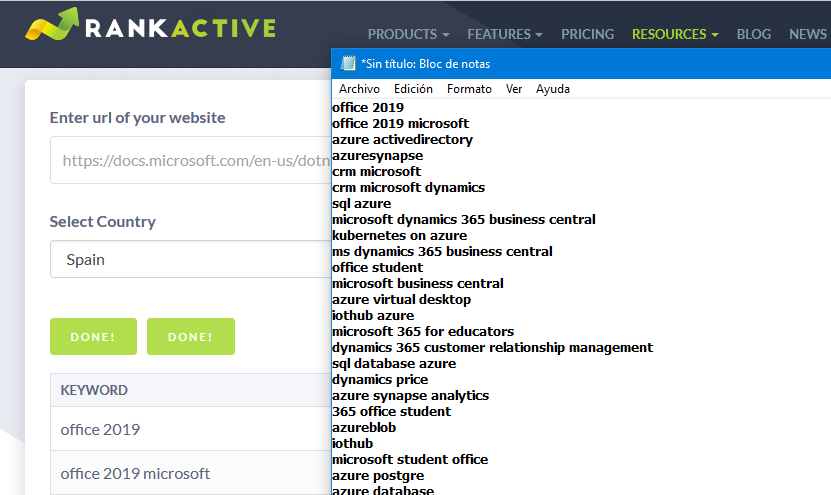This screenshot has width=831, height=495.
Task: Open Ayuda menu in Bloc de notas
Action: [552, 89]
